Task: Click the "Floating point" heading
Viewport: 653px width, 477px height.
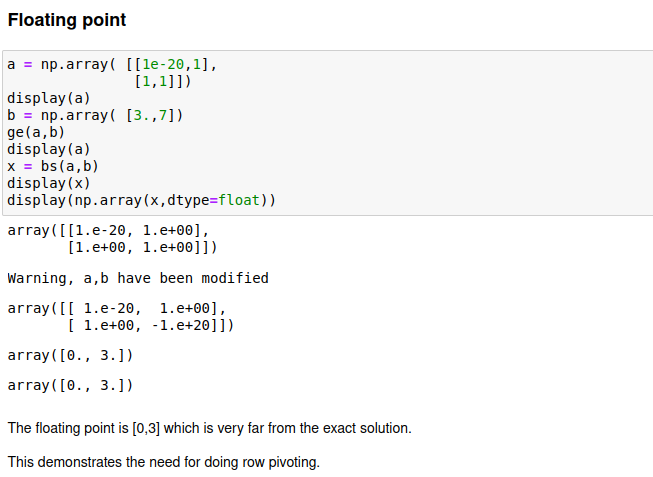Action: tap(67, 20)
